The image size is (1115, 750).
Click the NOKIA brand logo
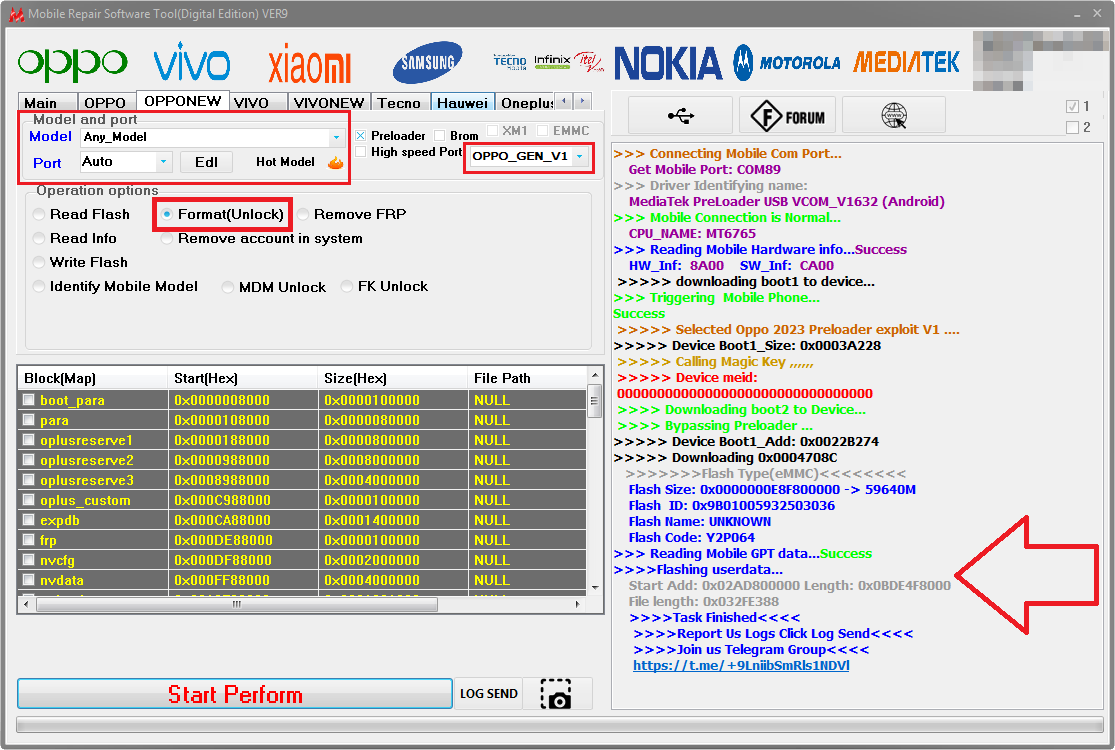tap(668, 63)
